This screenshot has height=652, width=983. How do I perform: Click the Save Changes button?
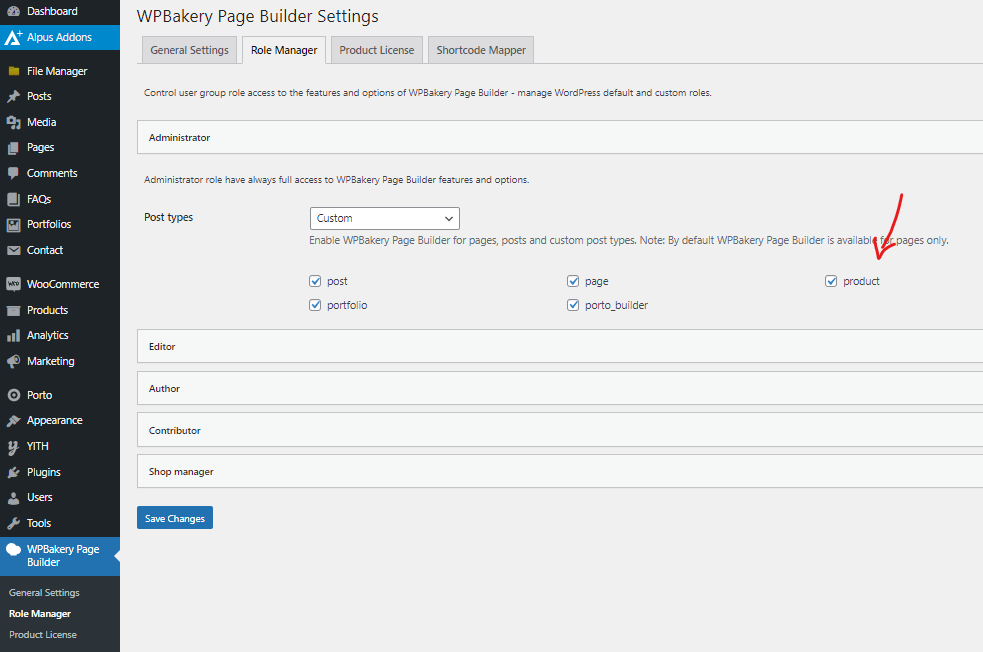click(x=175, y=518)
